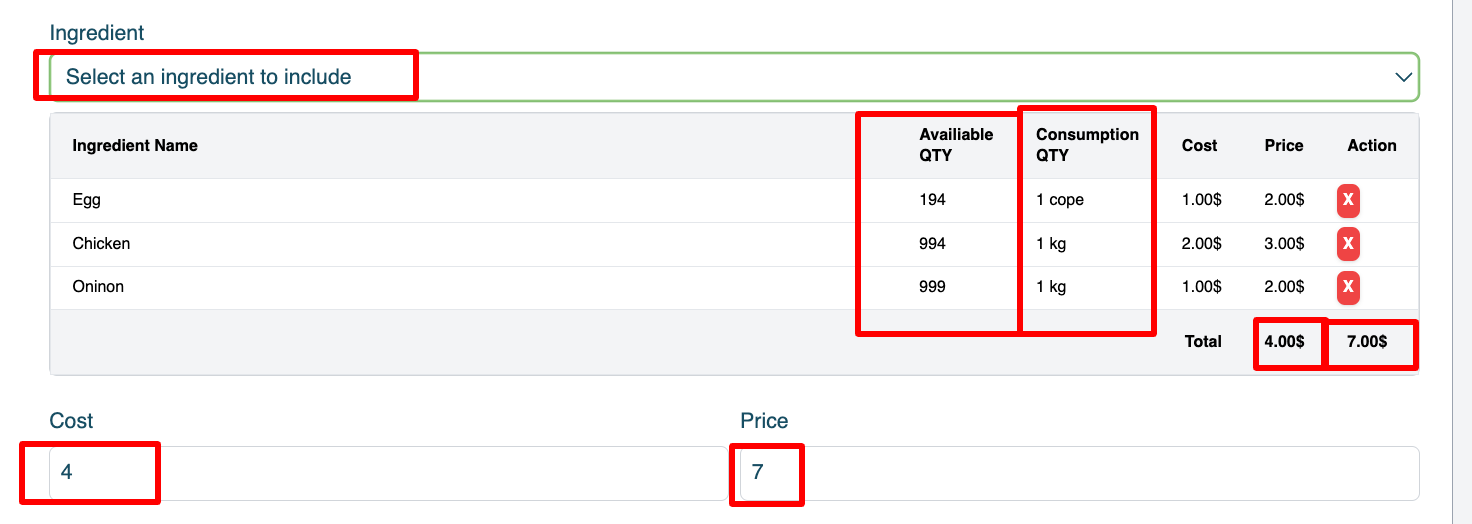Remove the Egg ingredient row
Image resolution: width=1472 pixels, height=524 pixels.
1348,200
